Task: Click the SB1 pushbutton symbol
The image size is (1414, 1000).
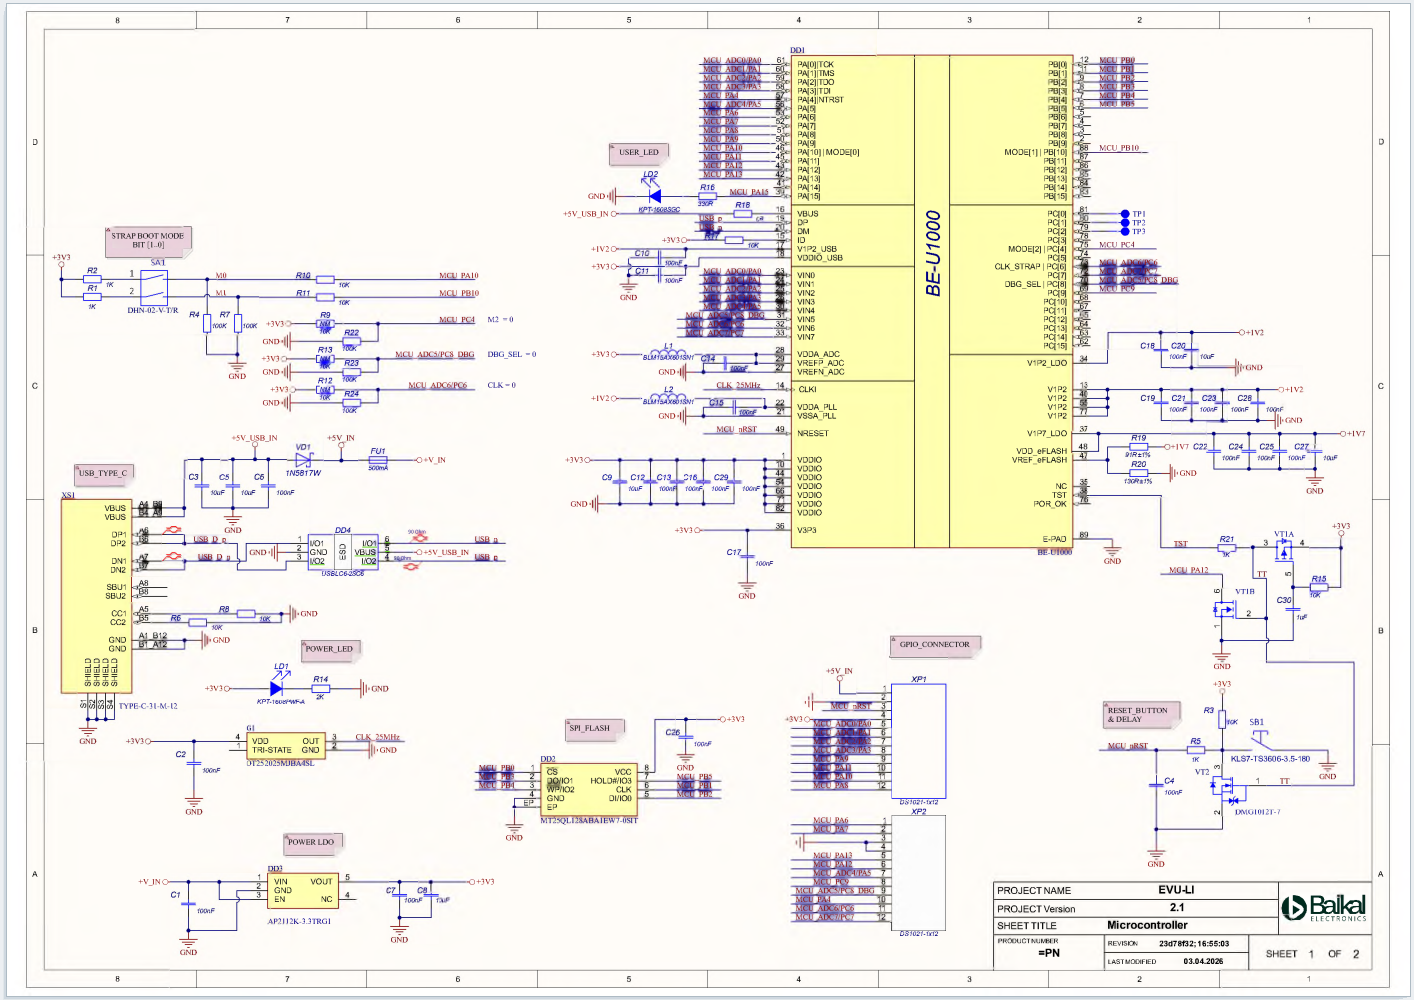Action: (x=1262, y=739)
